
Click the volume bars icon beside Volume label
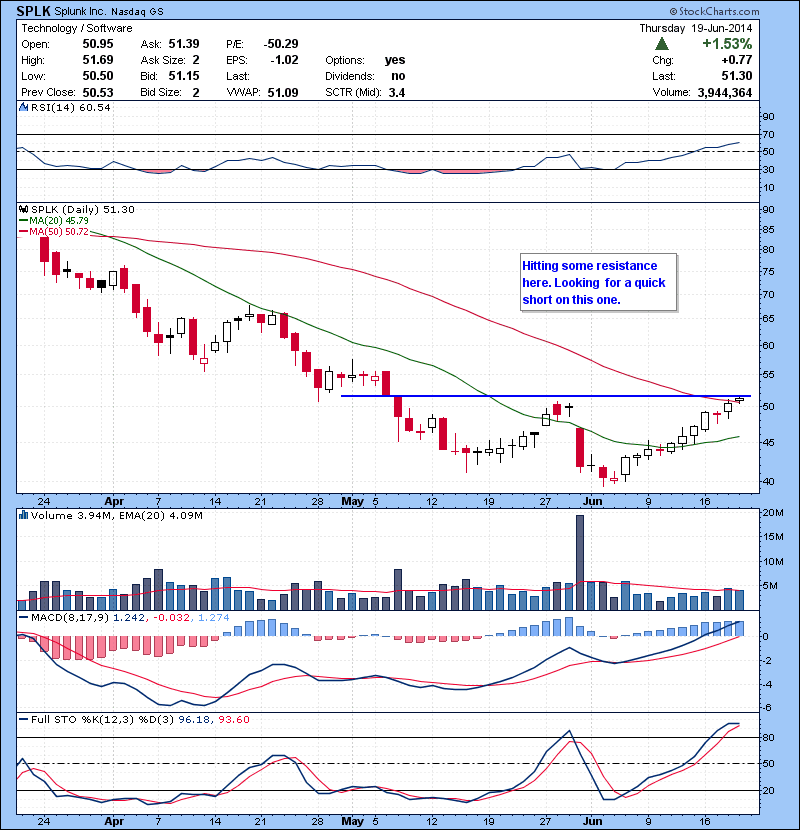tap(23, 515)
